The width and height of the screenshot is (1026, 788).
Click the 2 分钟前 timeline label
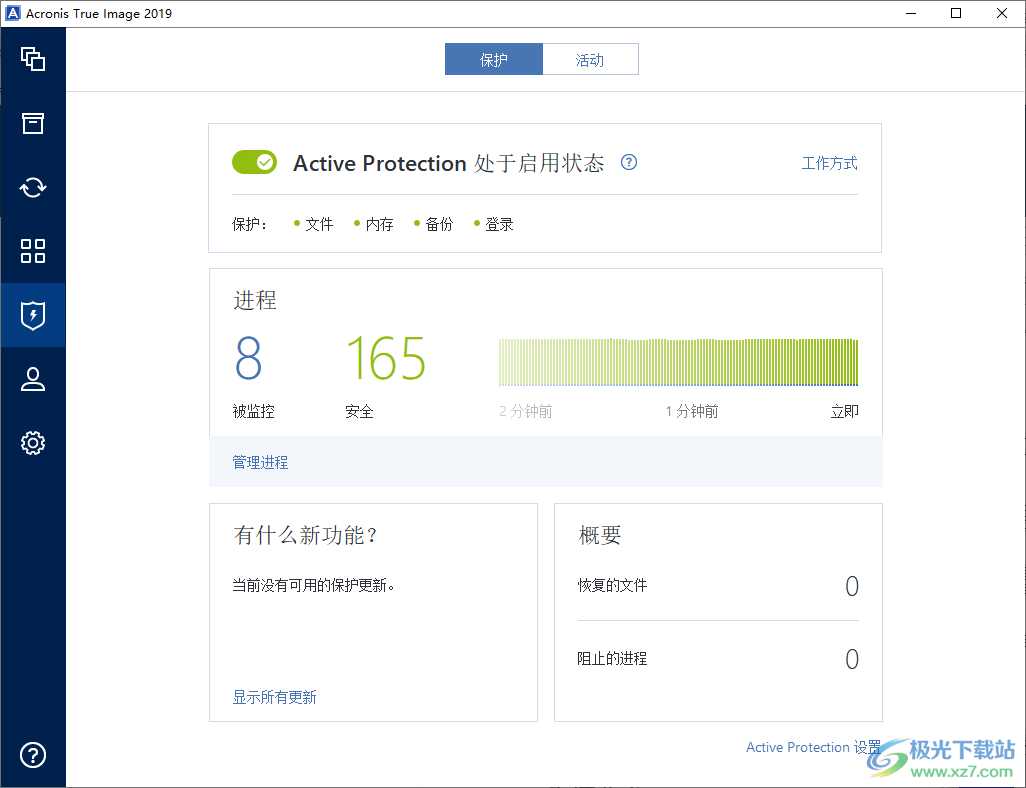point(525,411)
